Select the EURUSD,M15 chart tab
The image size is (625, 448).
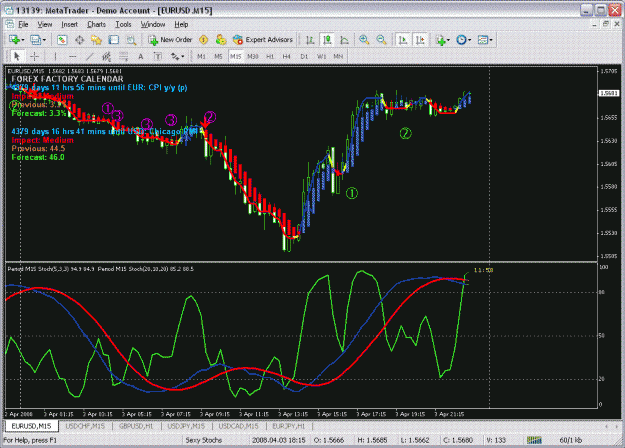coord(31,426)
